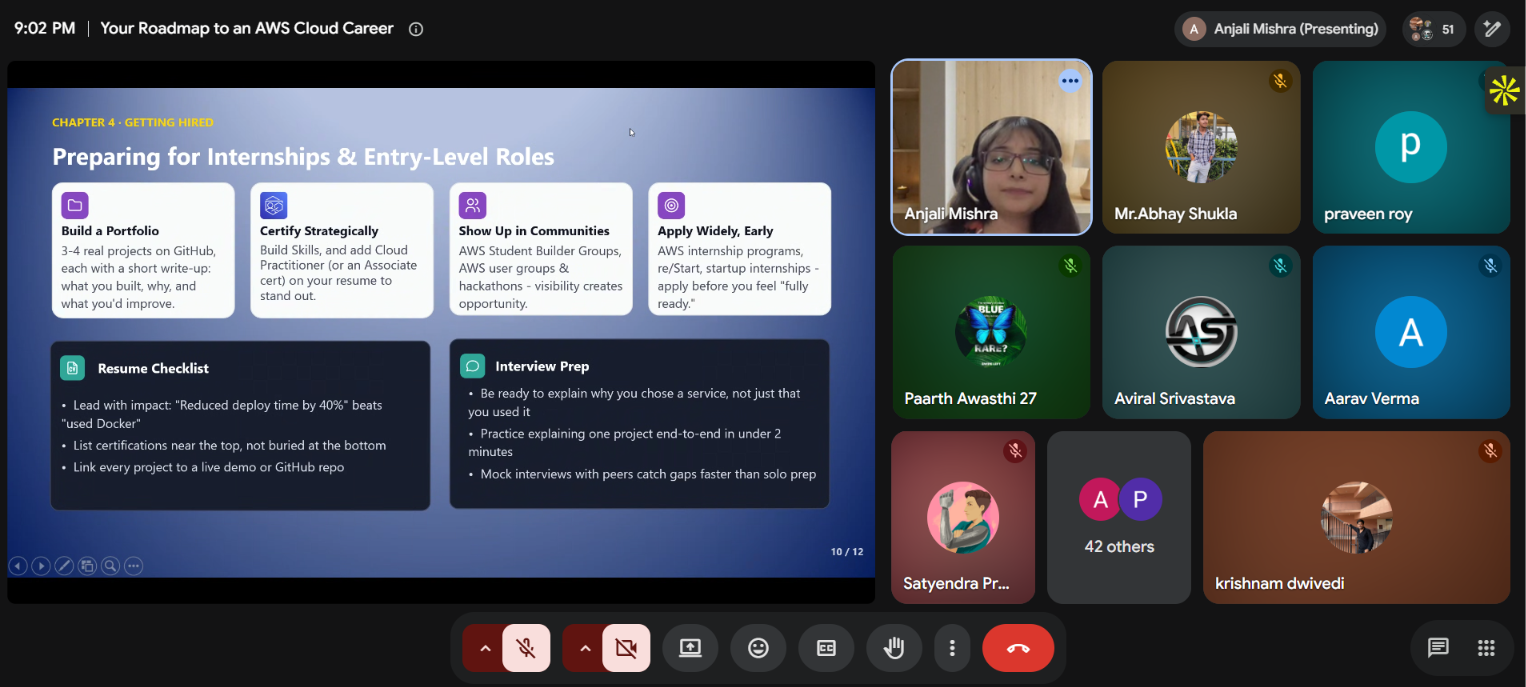Screen dimensions: 1526x687
Task: Show the 42 others participants tile
Action: pos(1119,517)
